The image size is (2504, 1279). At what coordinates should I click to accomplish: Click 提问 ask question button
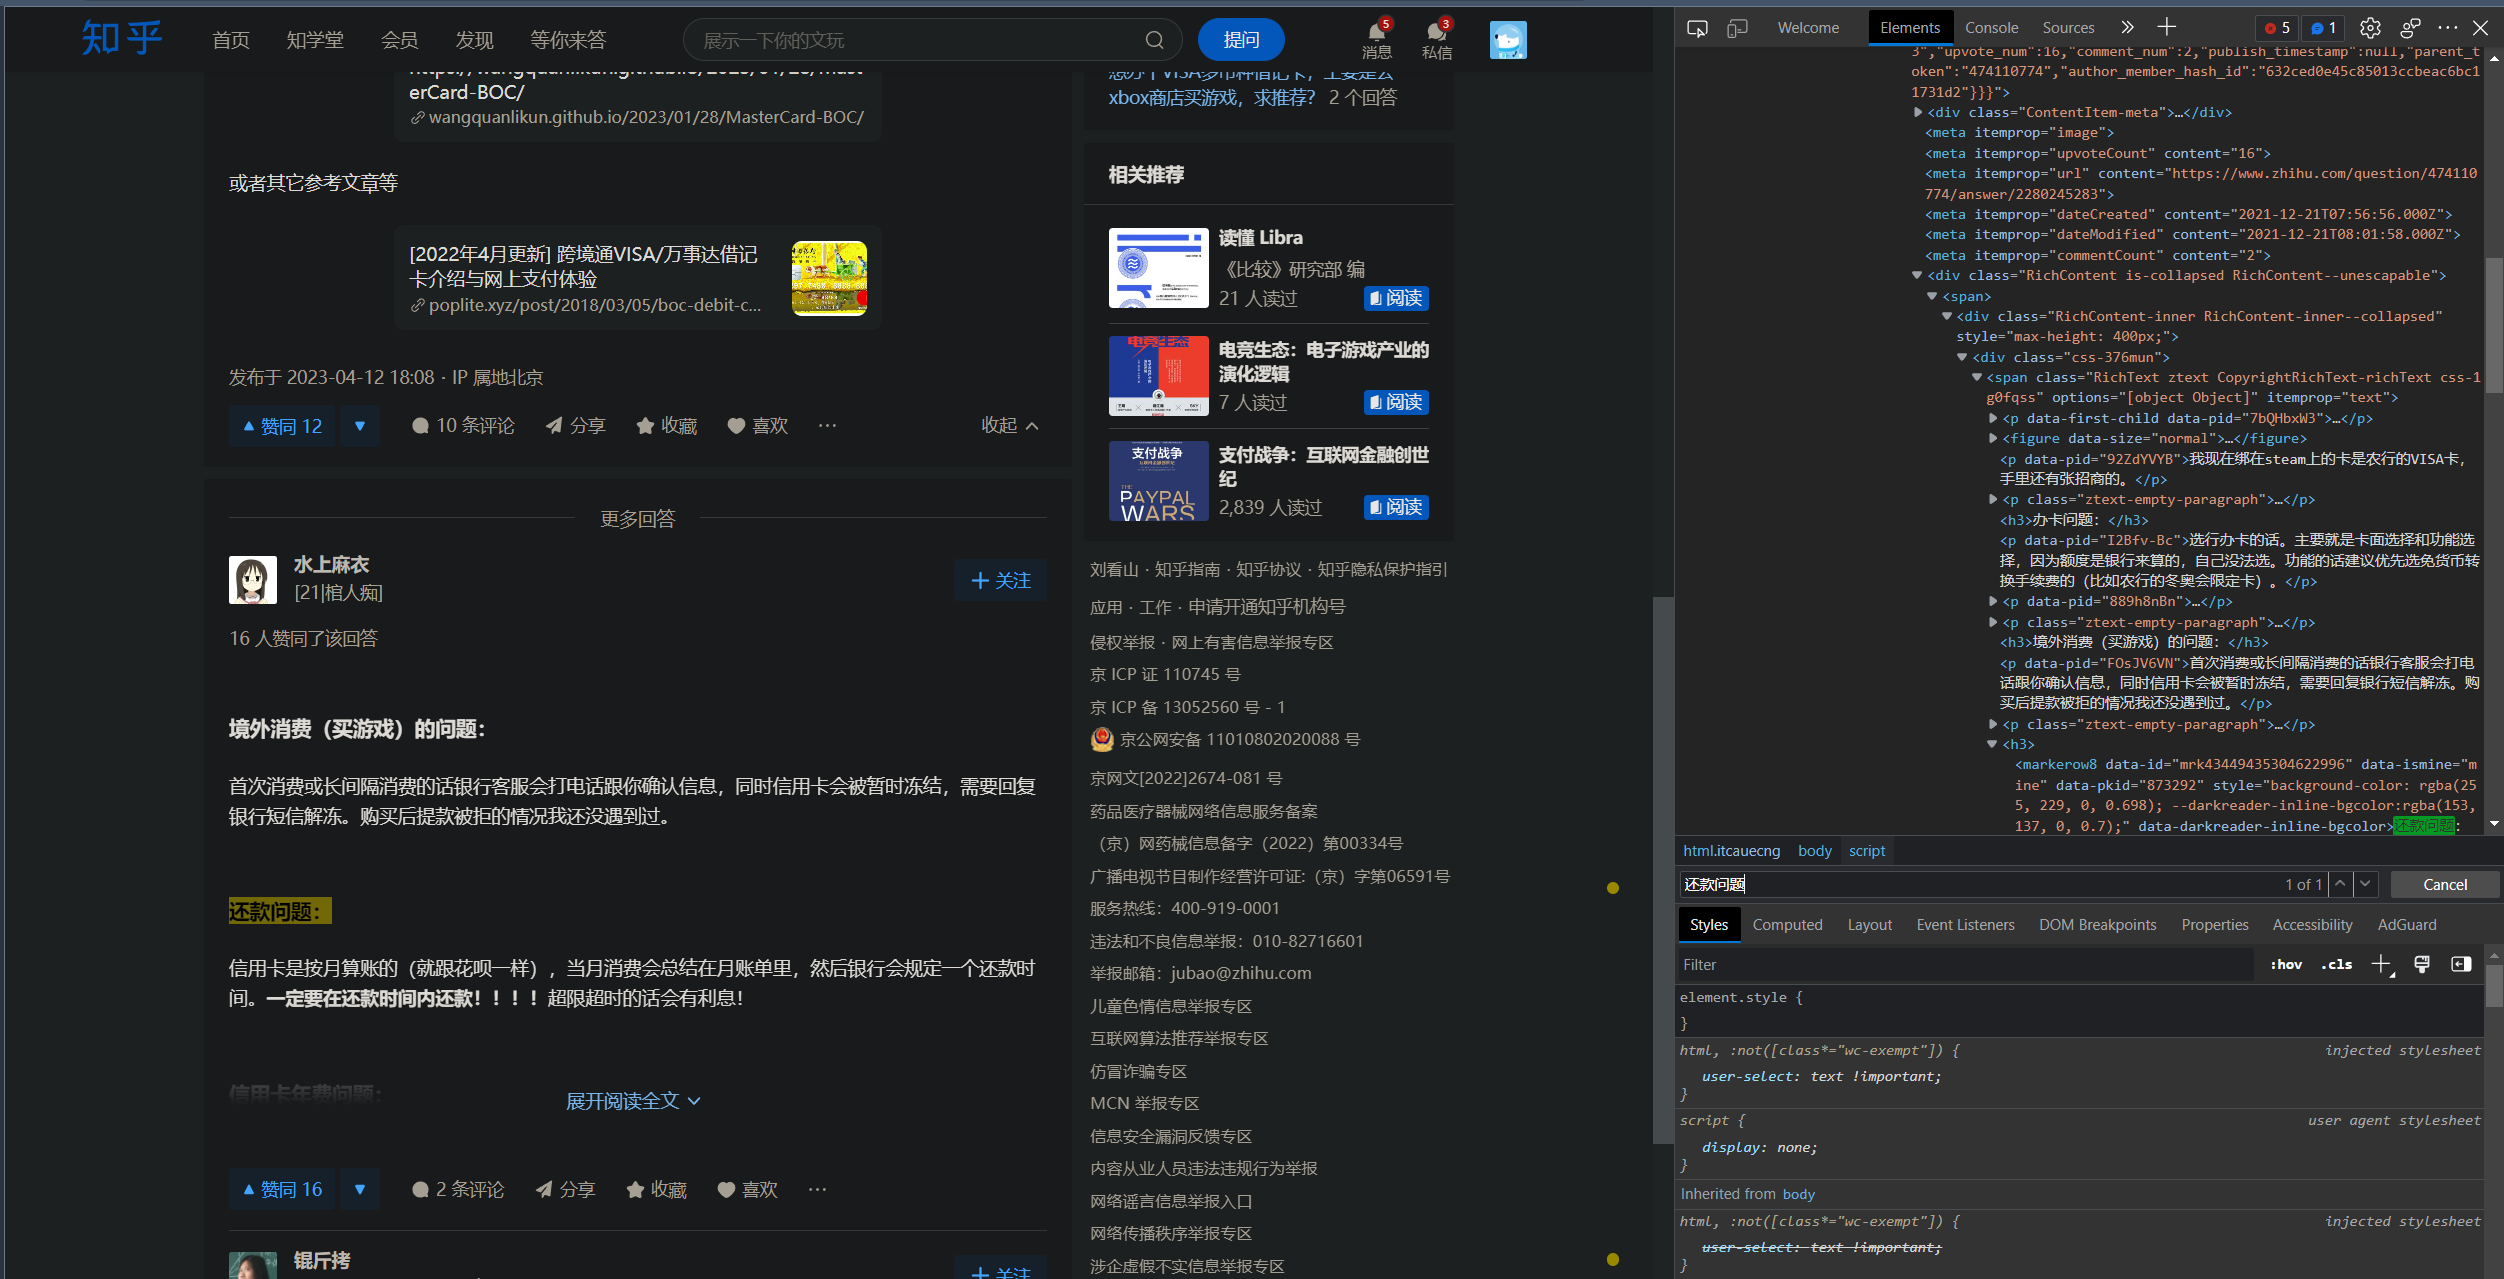1241,40
